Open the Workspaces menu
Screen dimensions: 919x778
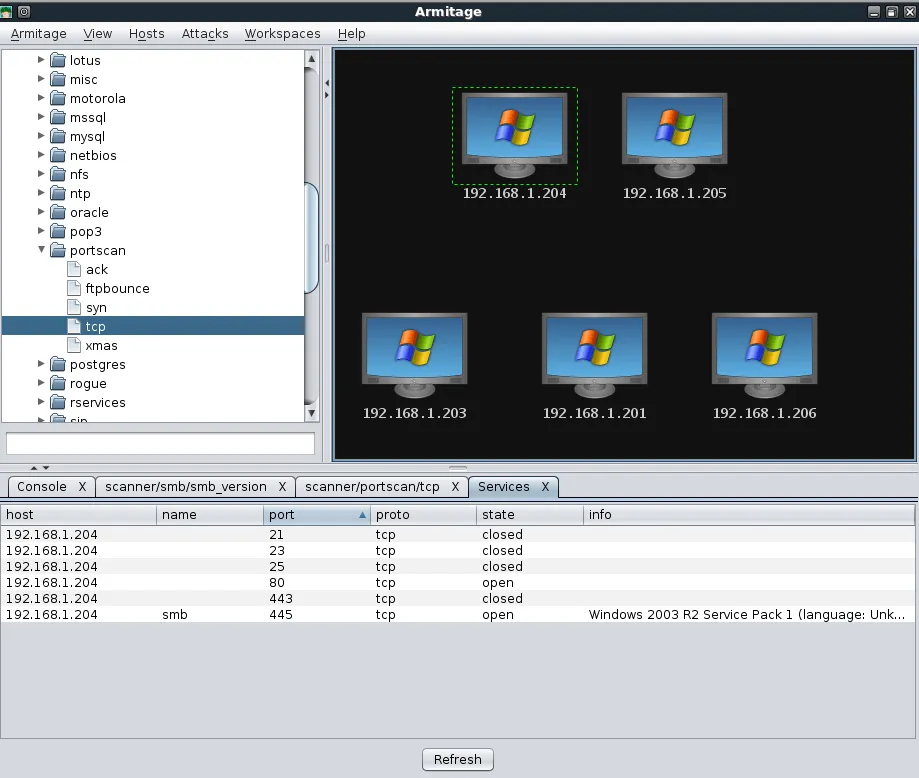click(x=282, y=34)
